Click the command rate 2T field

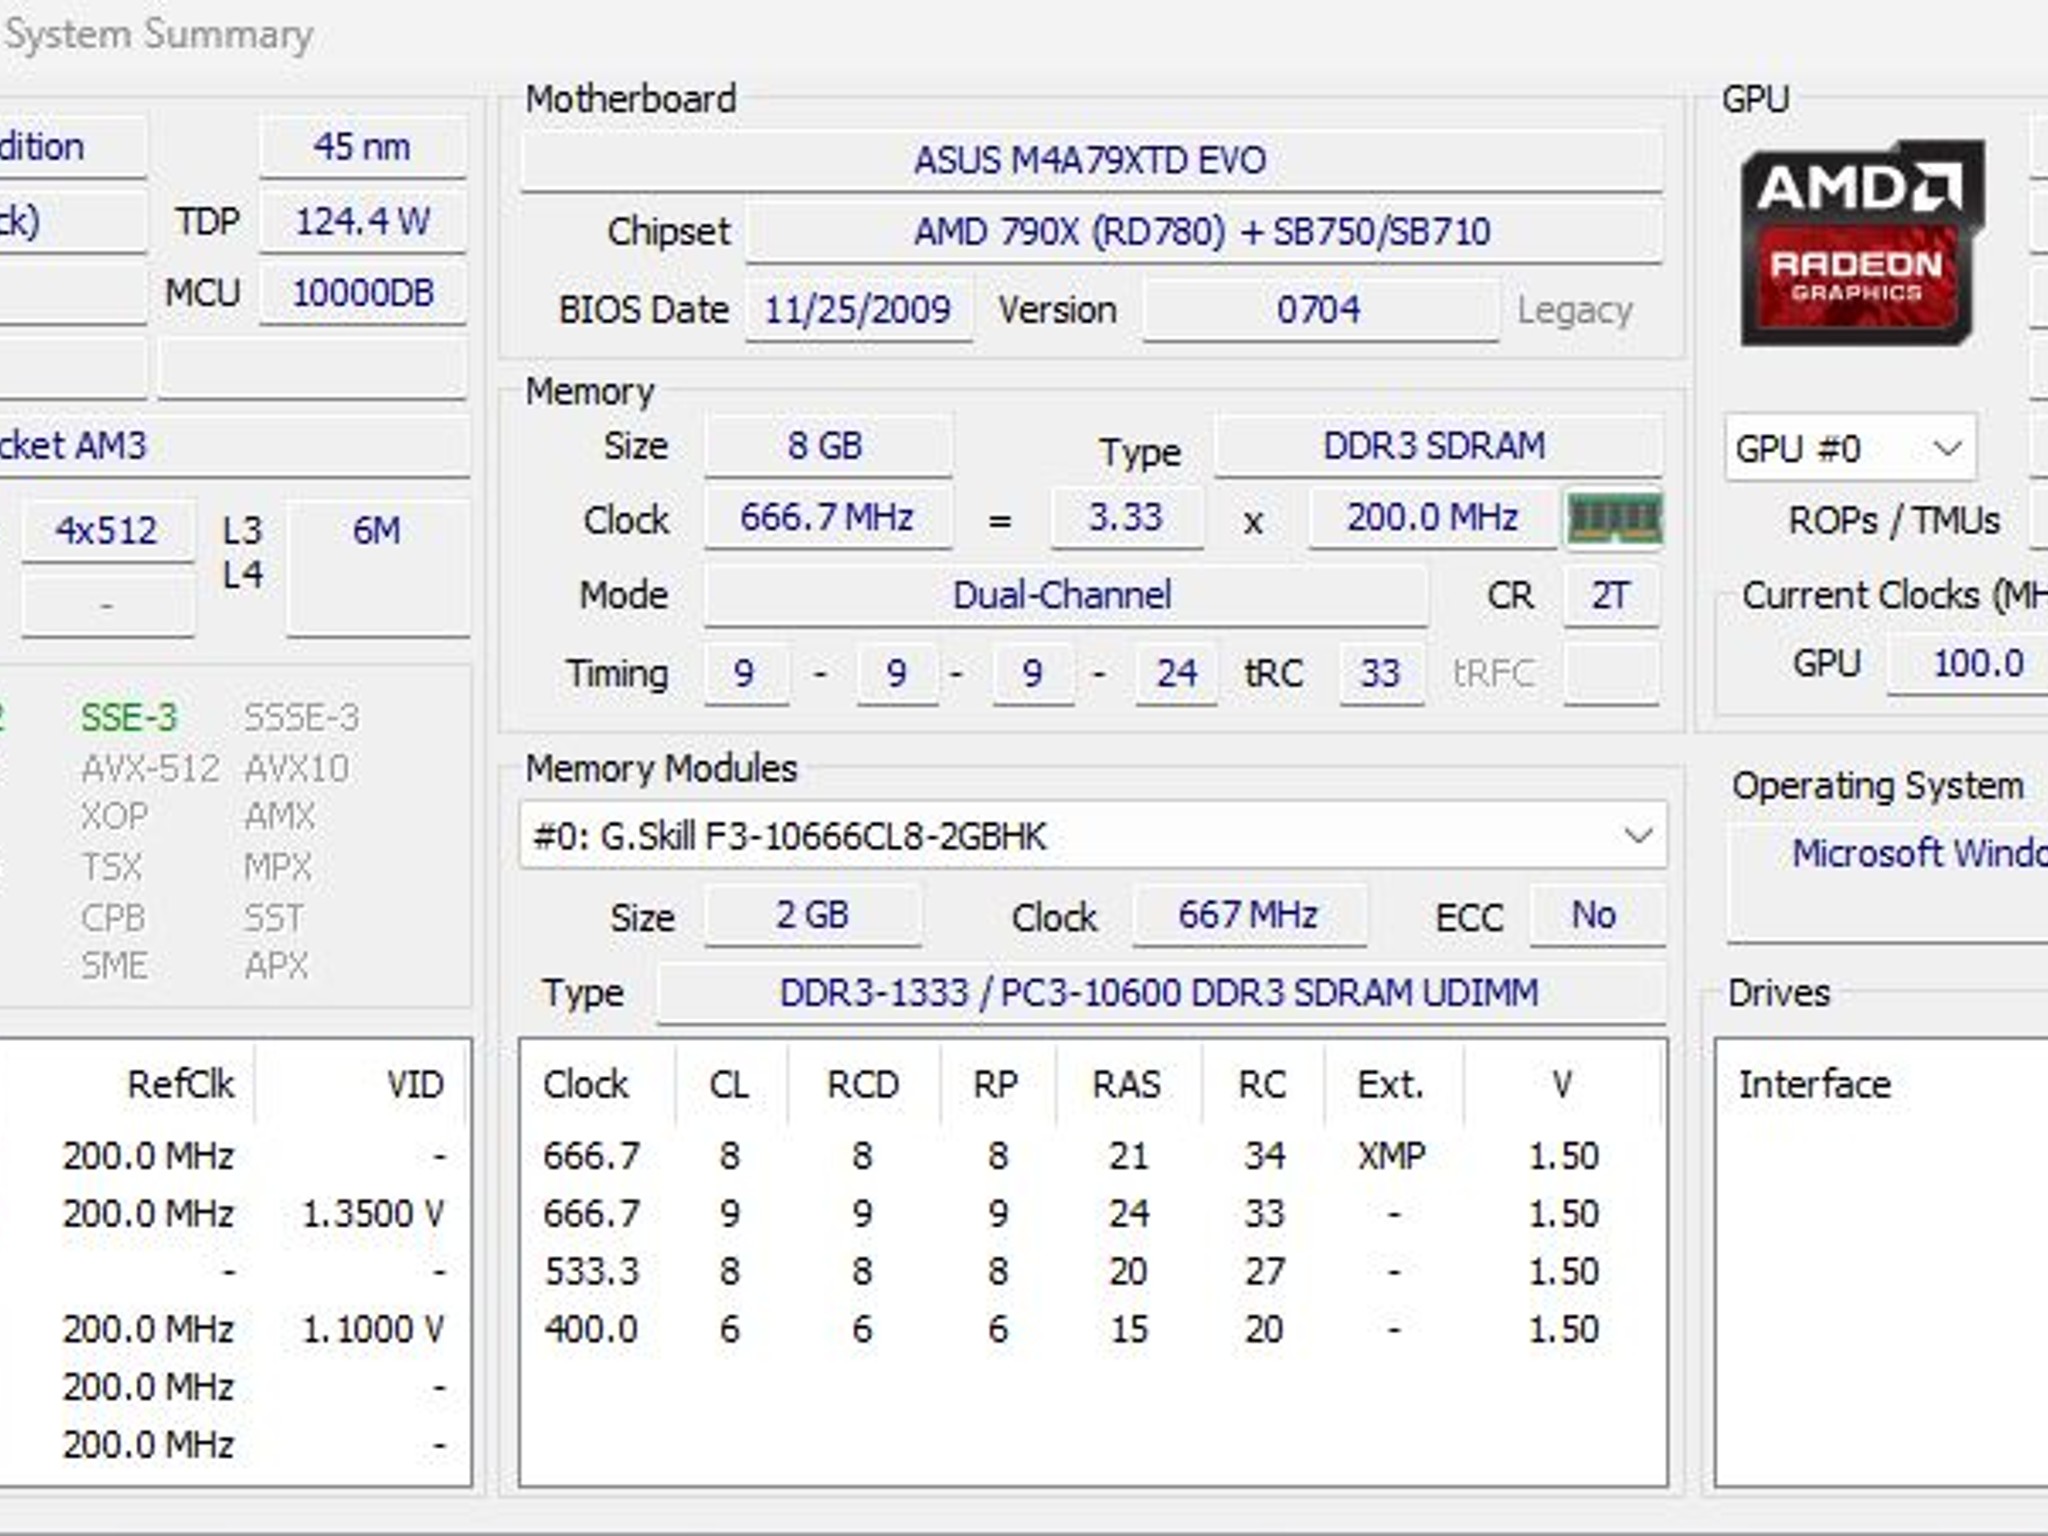coord(1611,596)
